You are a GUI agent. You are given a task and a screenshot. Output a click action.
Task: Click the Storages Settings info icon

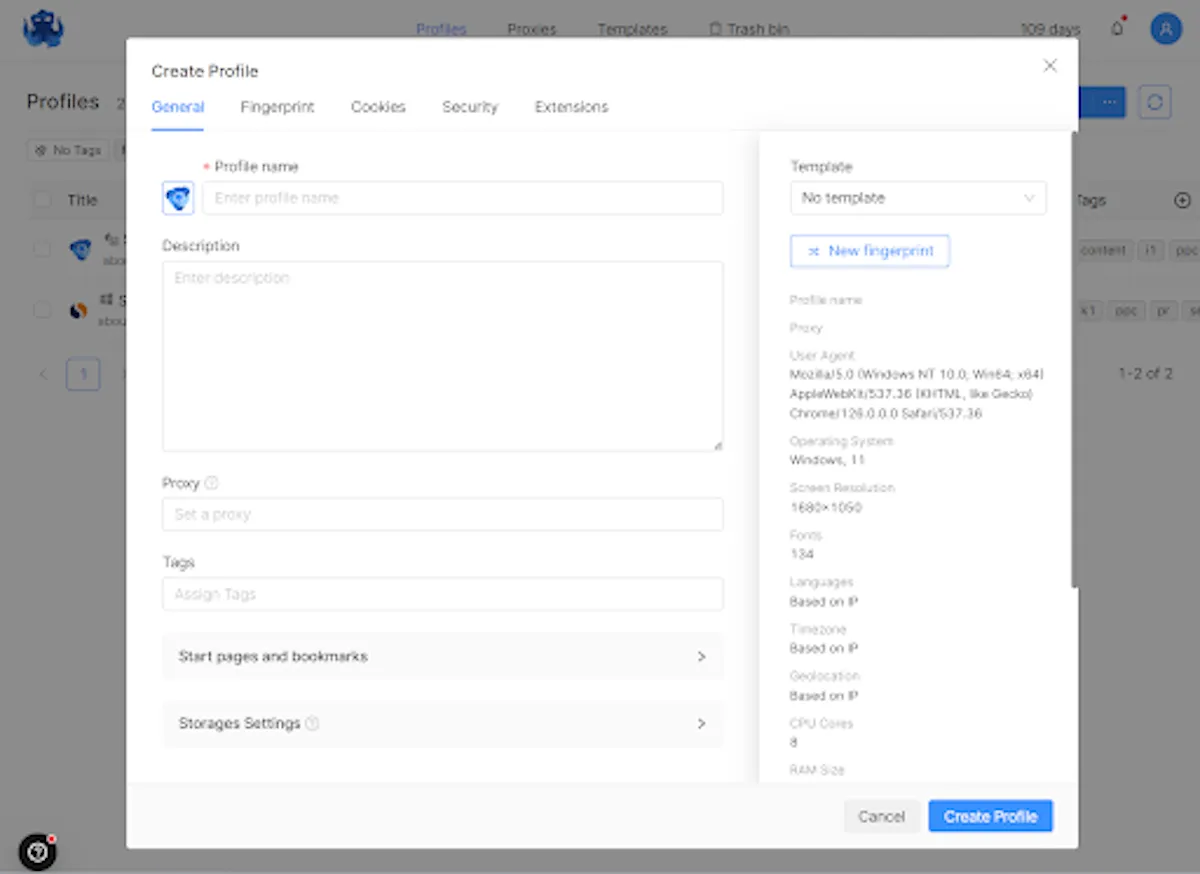(x=312, y=723)
